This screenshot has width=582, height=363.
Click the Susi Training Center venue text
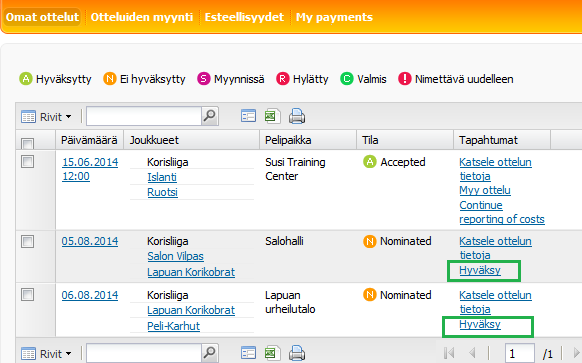pyautogui.click(x=295, y=169)
